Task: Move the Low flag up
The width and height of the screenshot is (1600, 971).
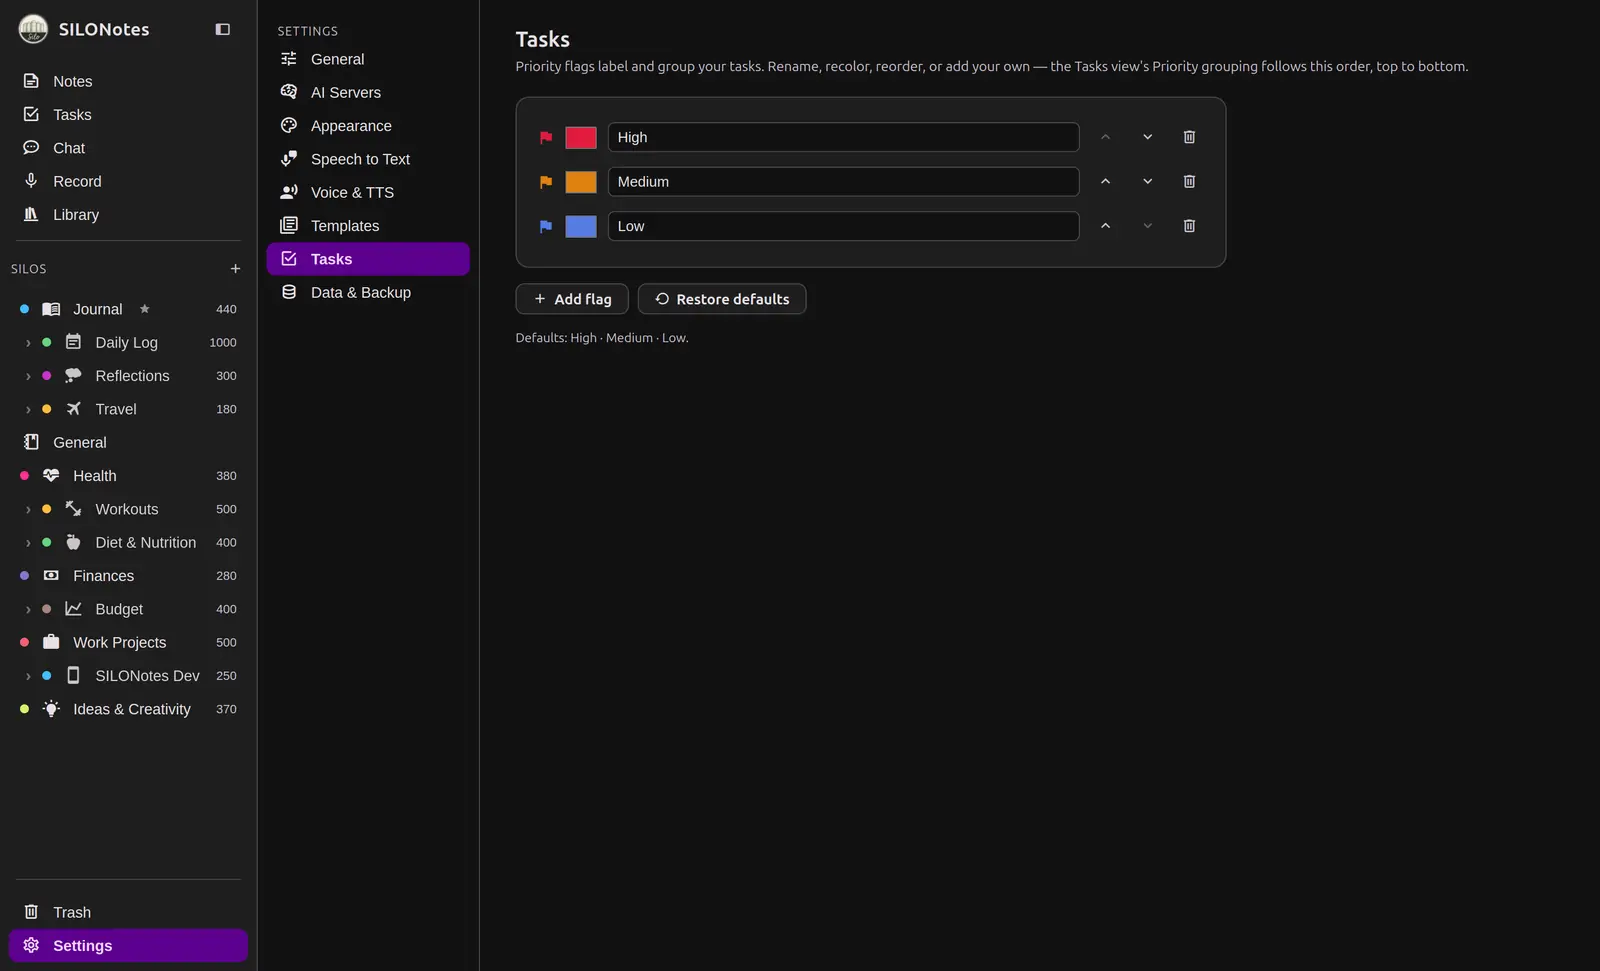Action: 1105,226
